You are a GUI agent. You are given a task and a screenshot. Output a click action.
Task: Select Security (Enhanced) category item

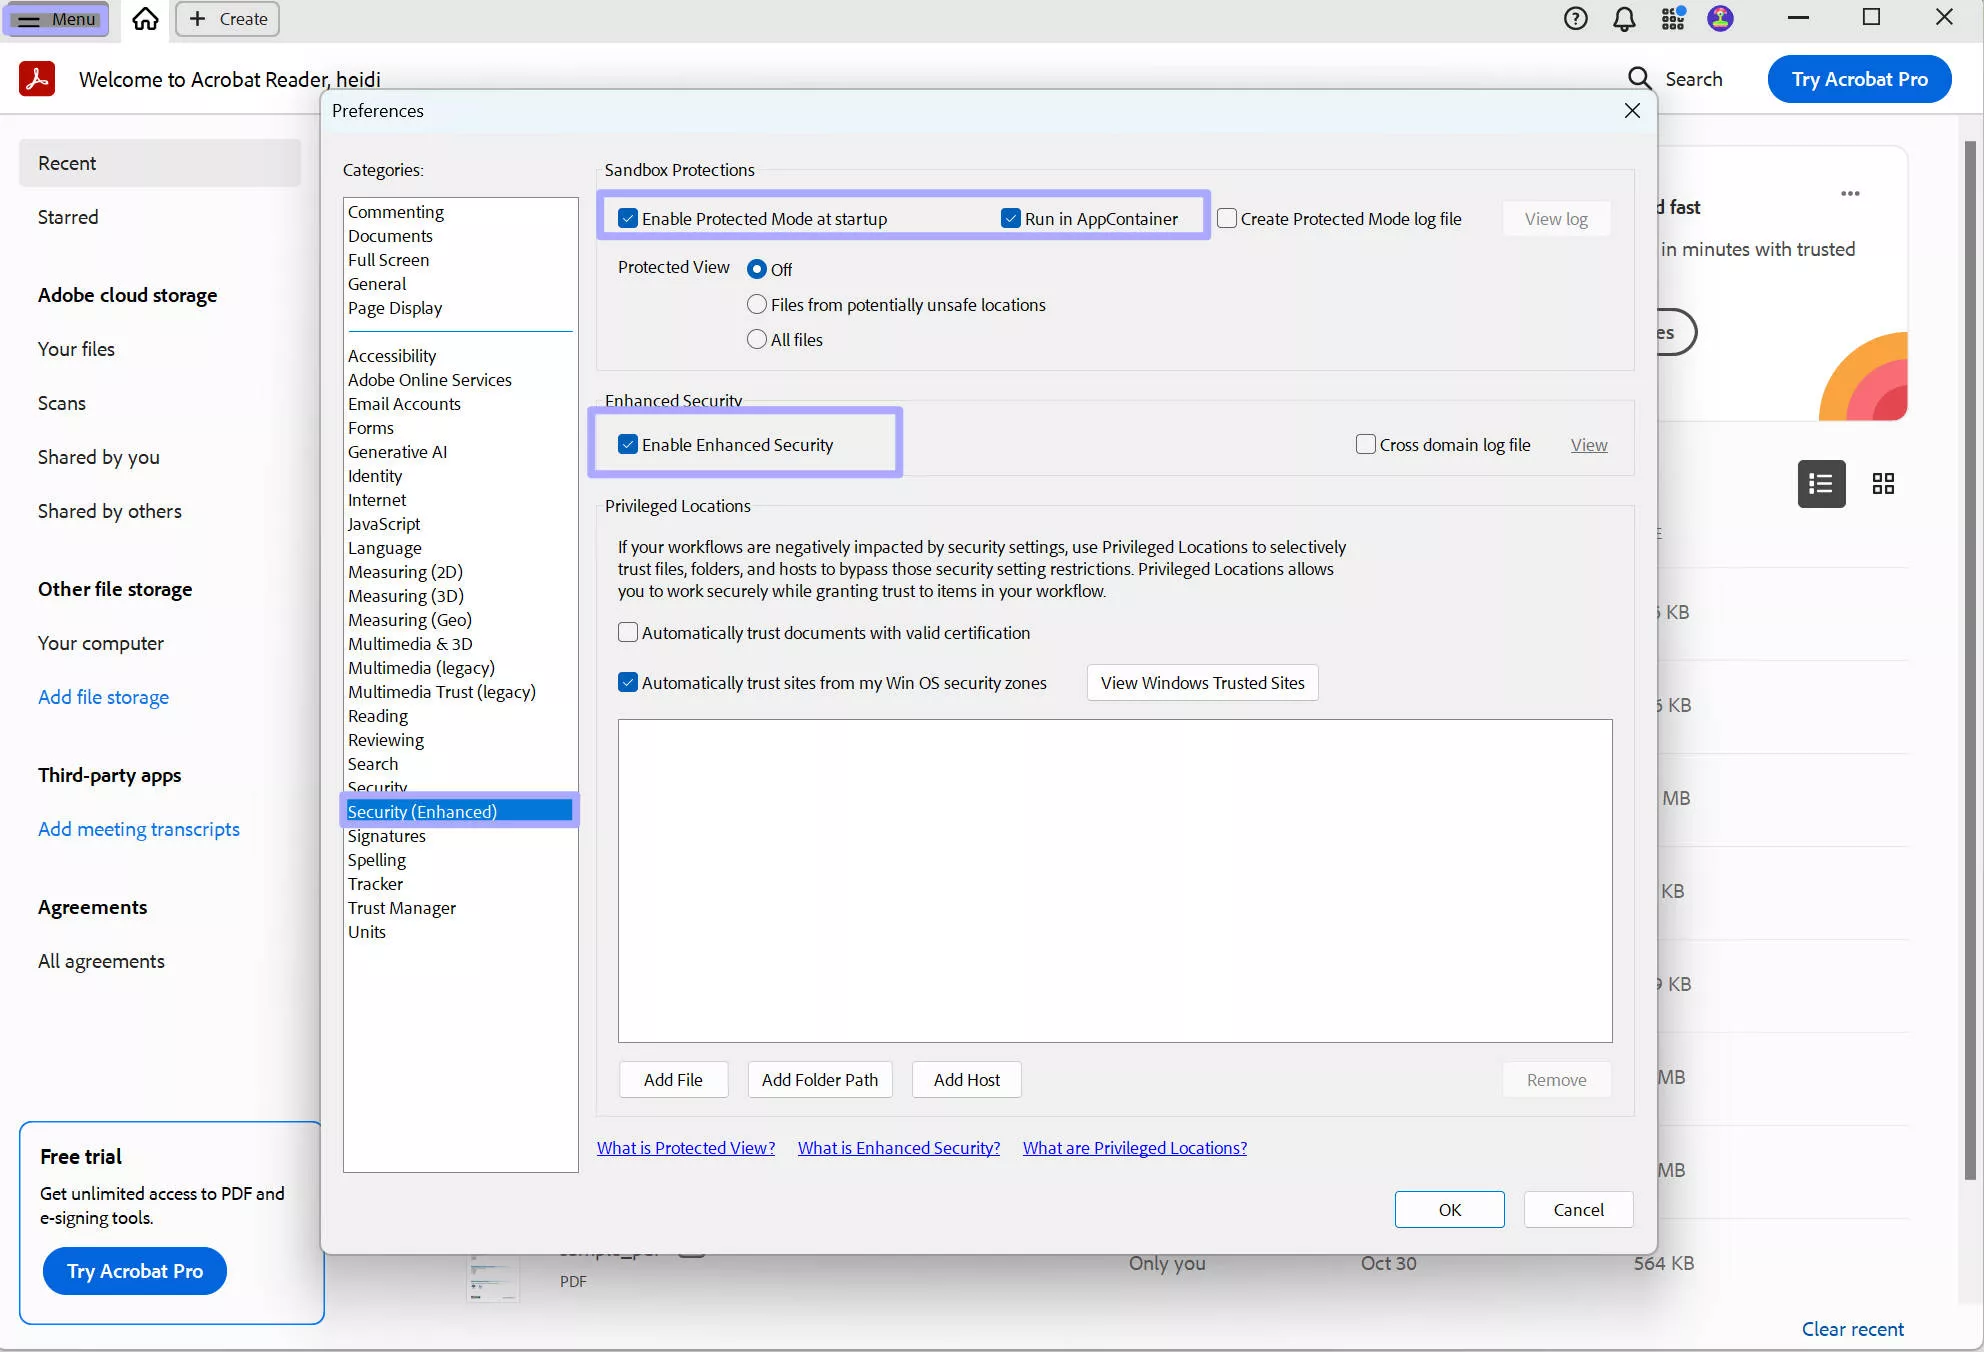[421, 811]
